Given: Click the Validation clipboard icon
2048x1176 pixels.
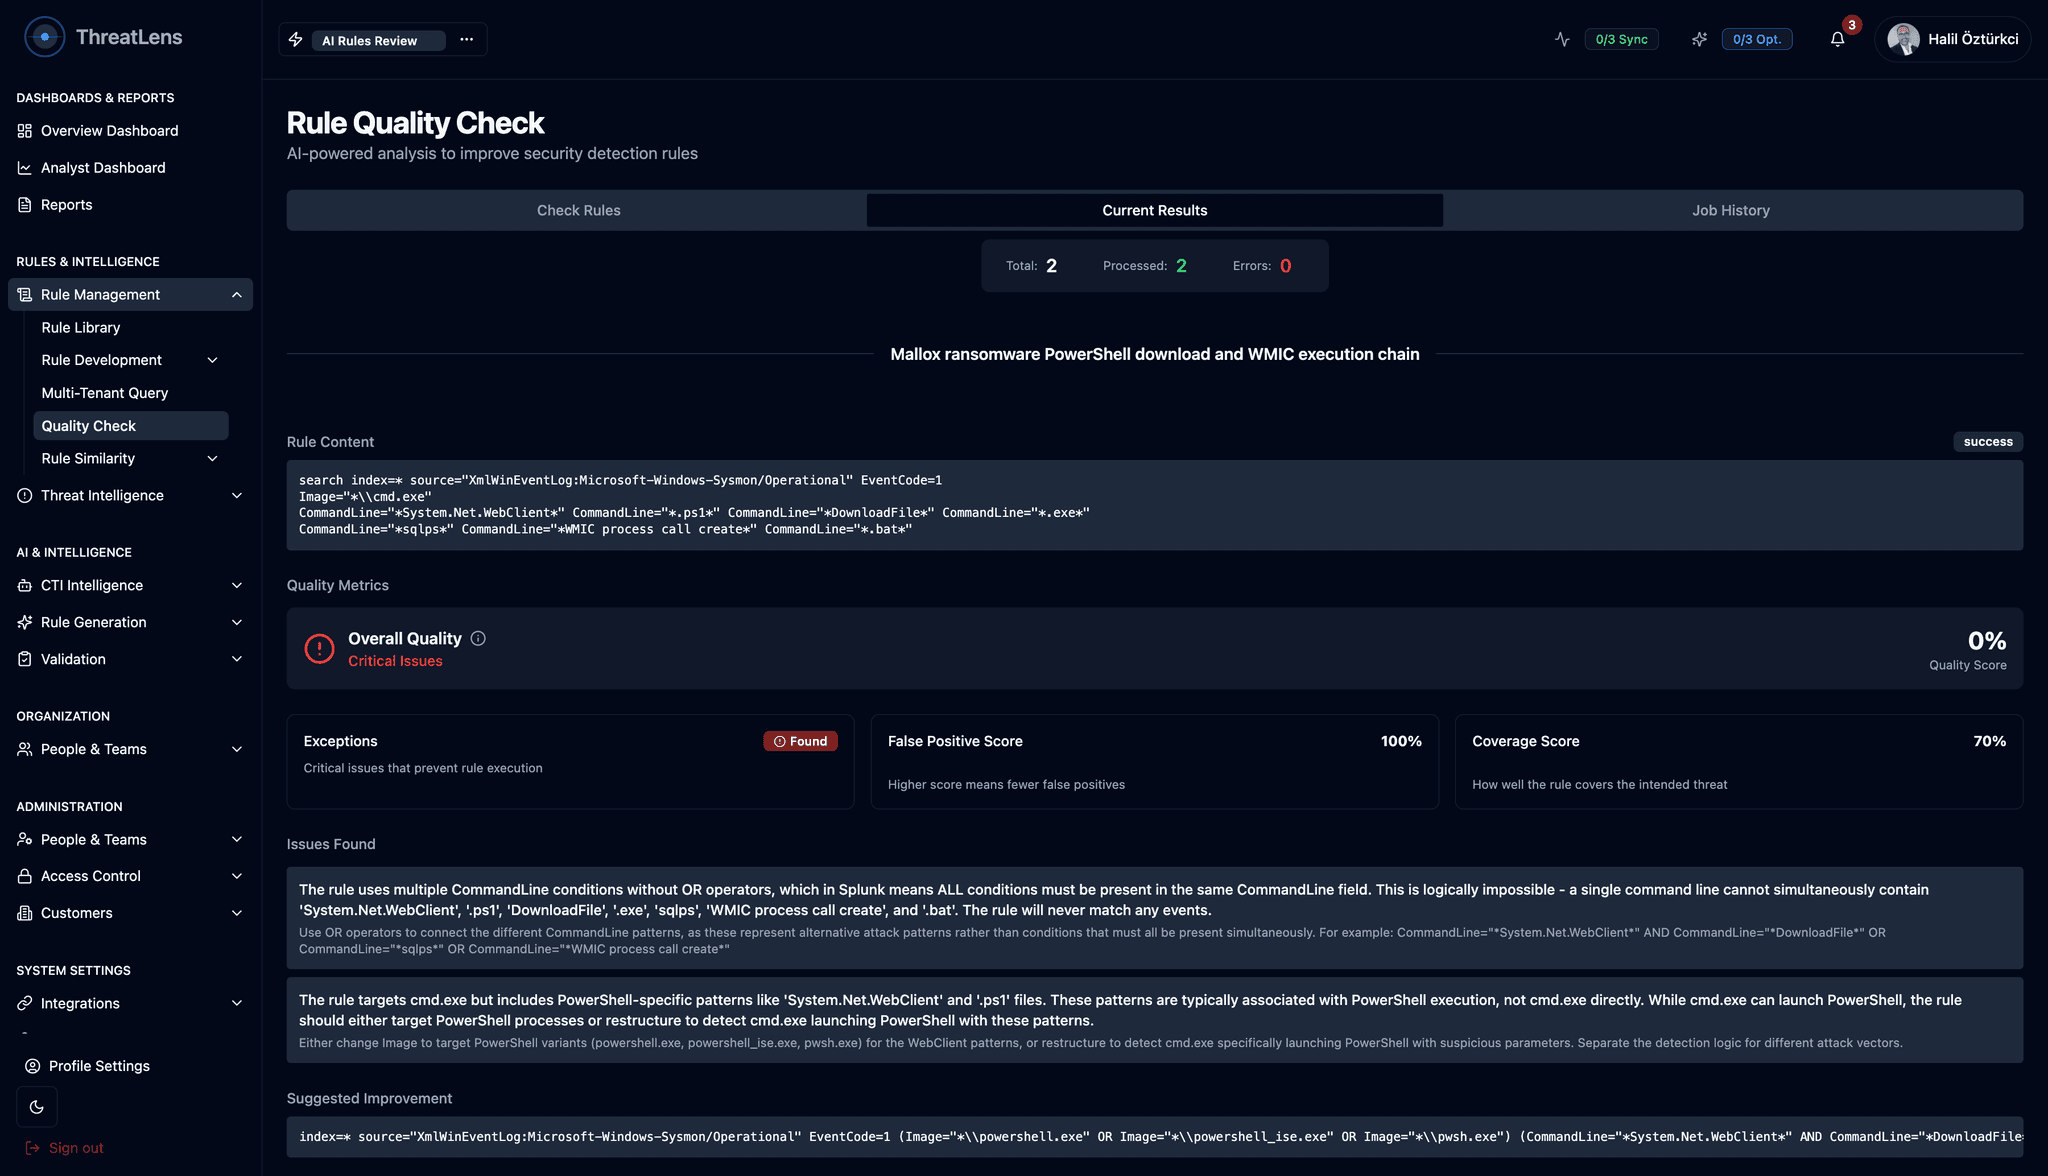Looking at the screenshot, I should click(x=25, y=659).
